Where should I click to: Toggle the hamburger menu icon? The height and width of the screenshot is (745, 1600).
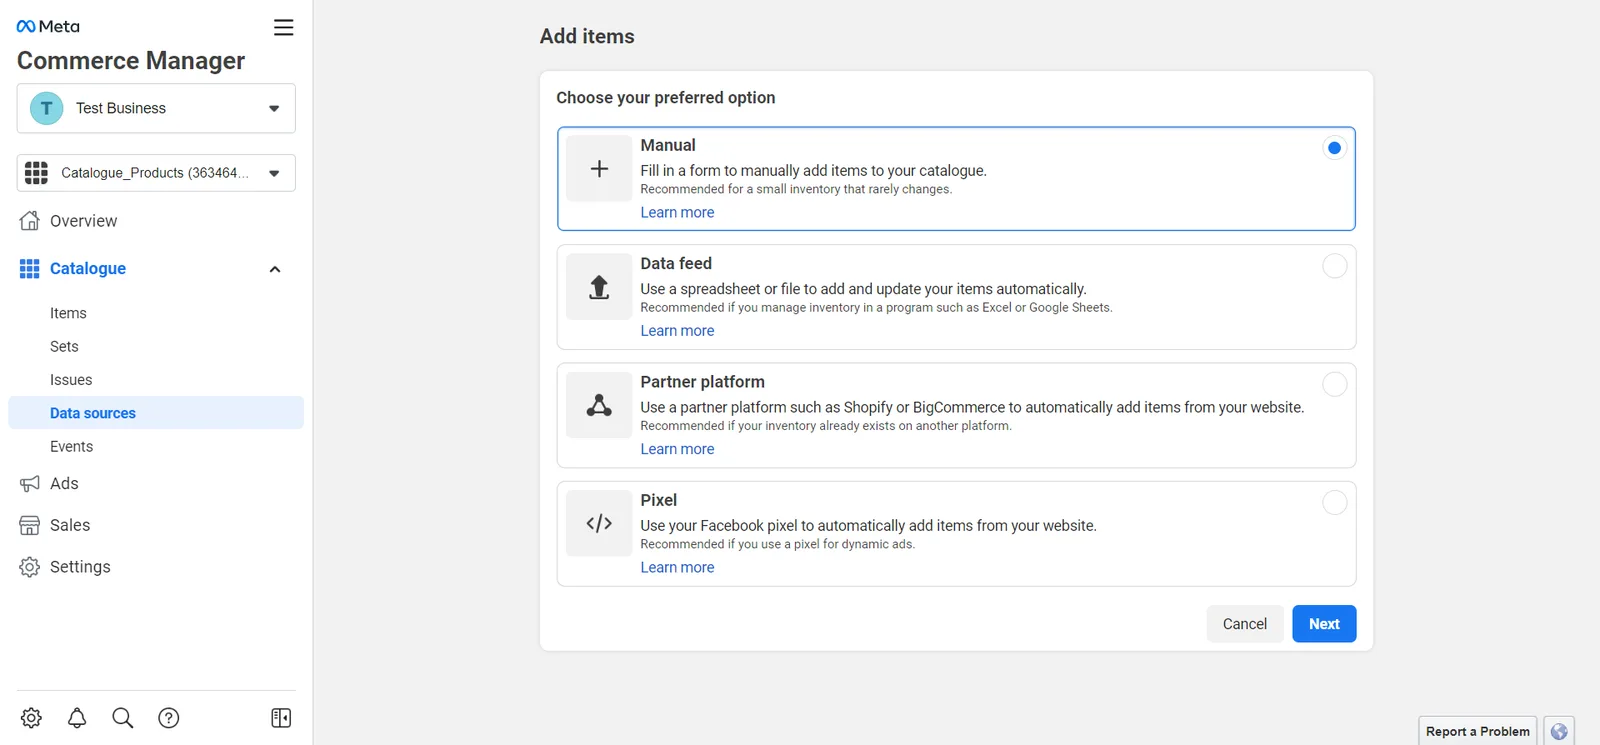(284, 28)
